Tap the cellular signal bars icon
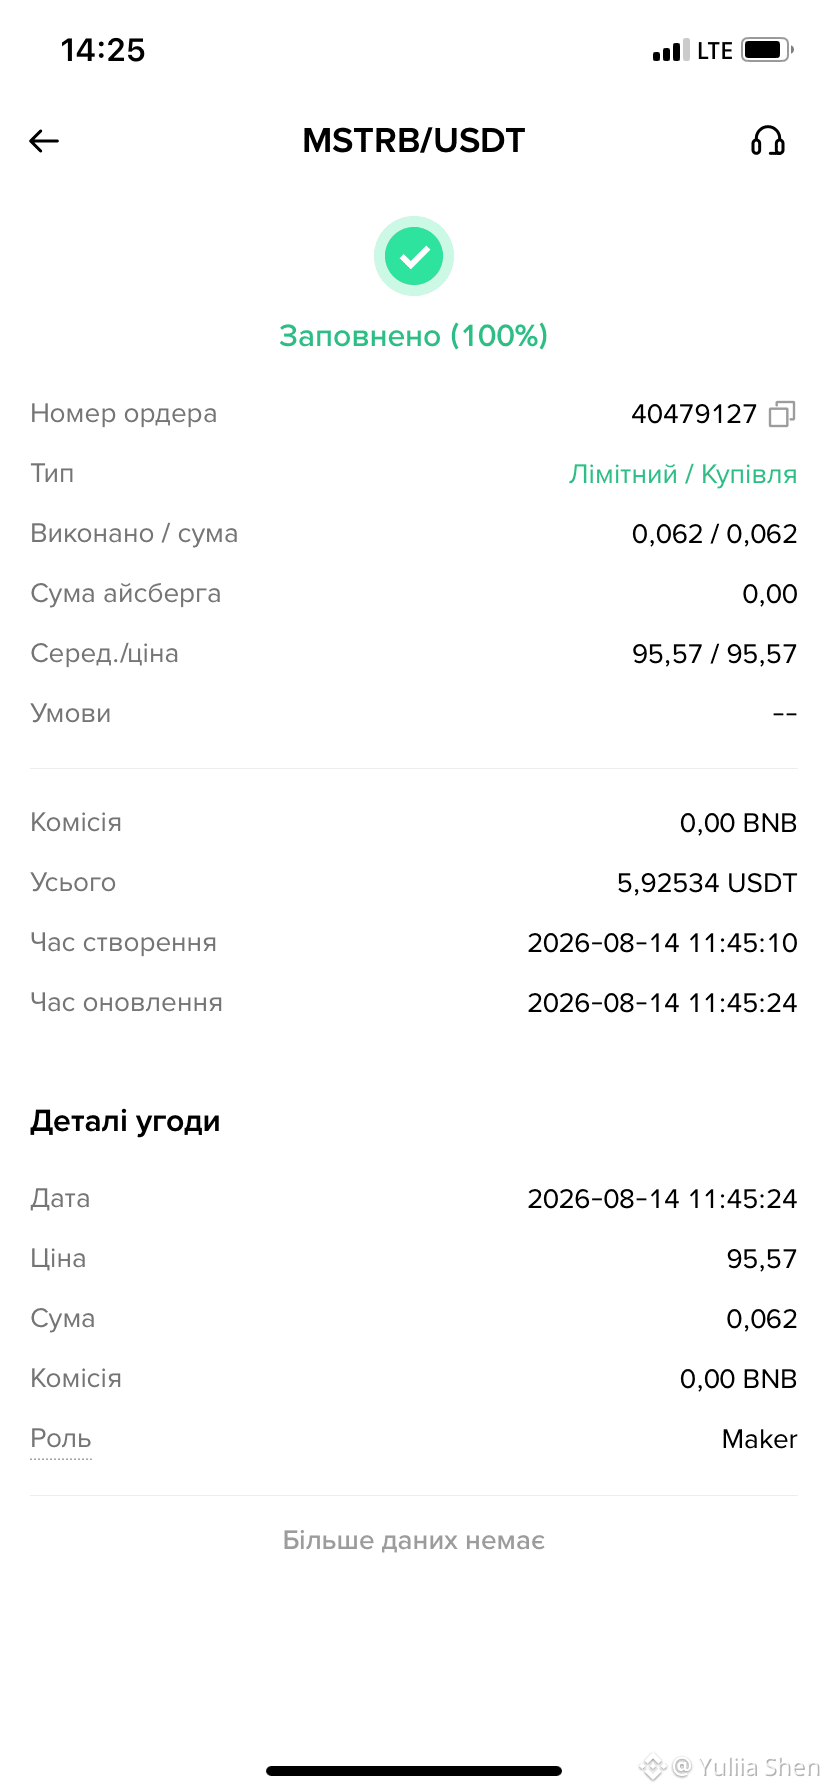The image size is (828, 1792). [x=671, y=50]
